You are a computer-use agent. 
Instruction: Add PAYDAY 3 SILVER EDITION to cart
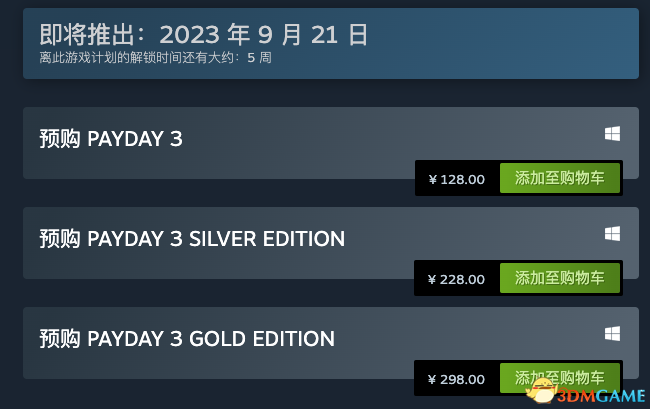[559, 279]
